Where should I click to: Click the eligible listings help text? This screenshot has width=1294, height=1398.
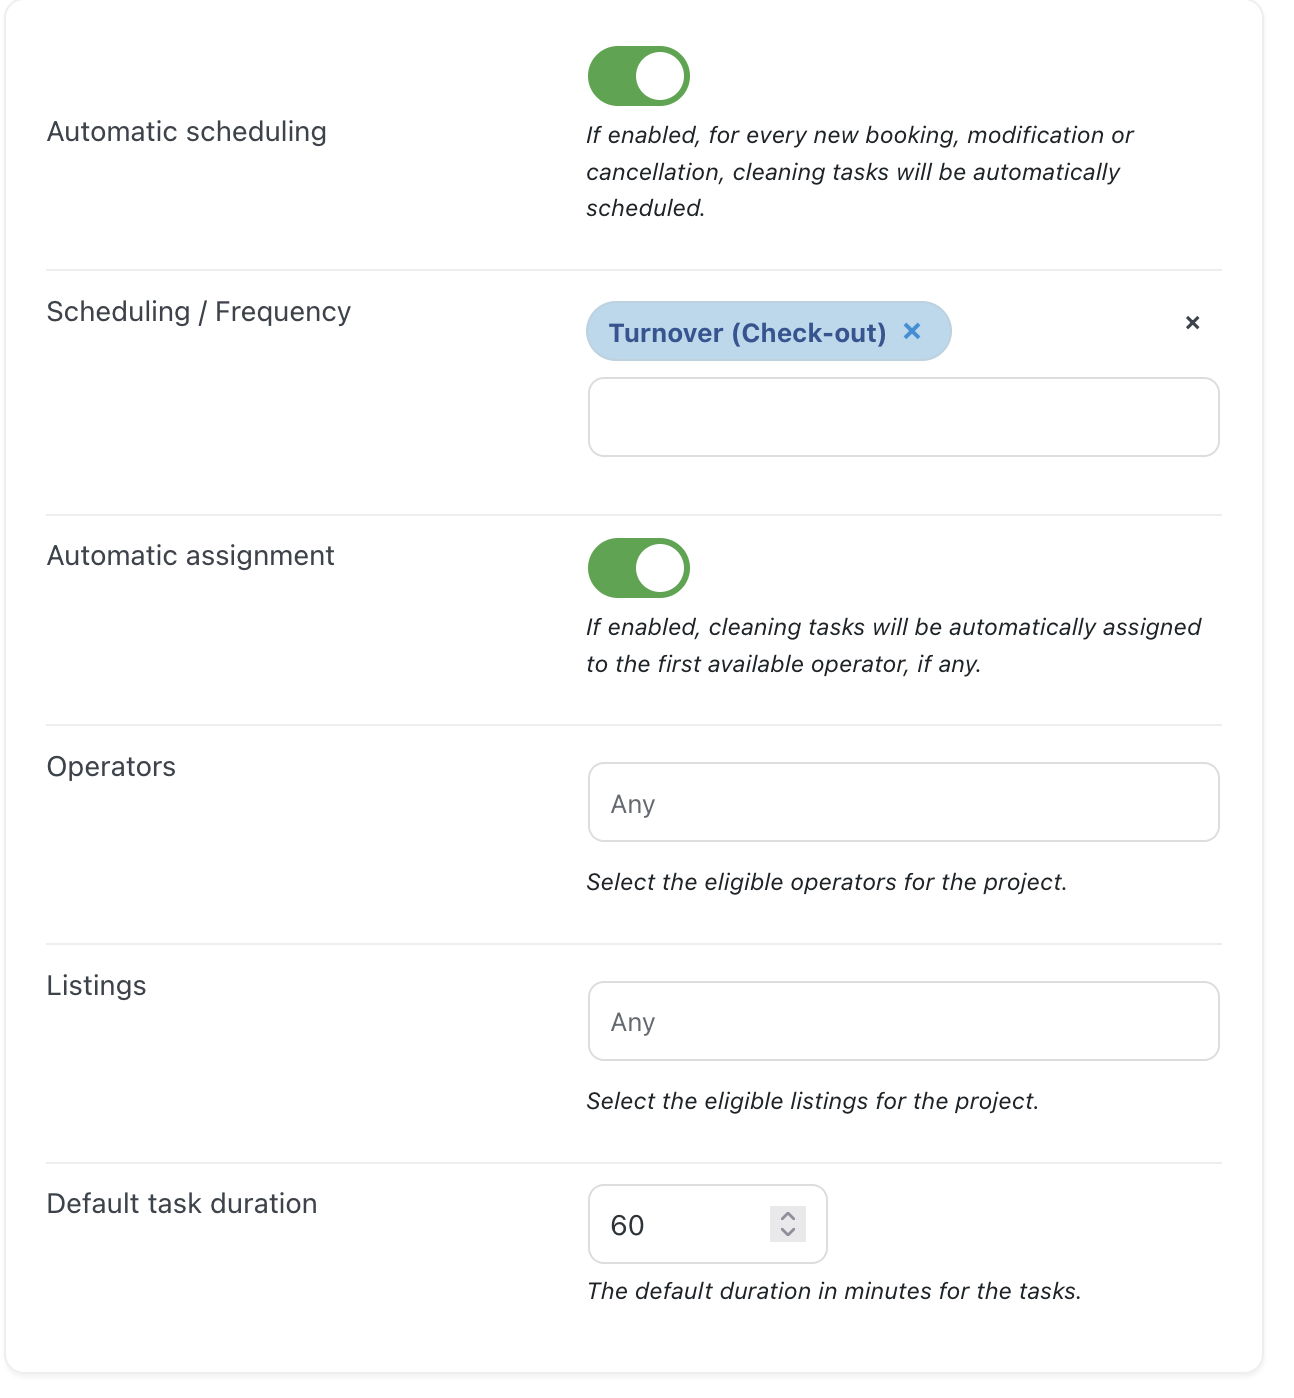[813, 1101]
